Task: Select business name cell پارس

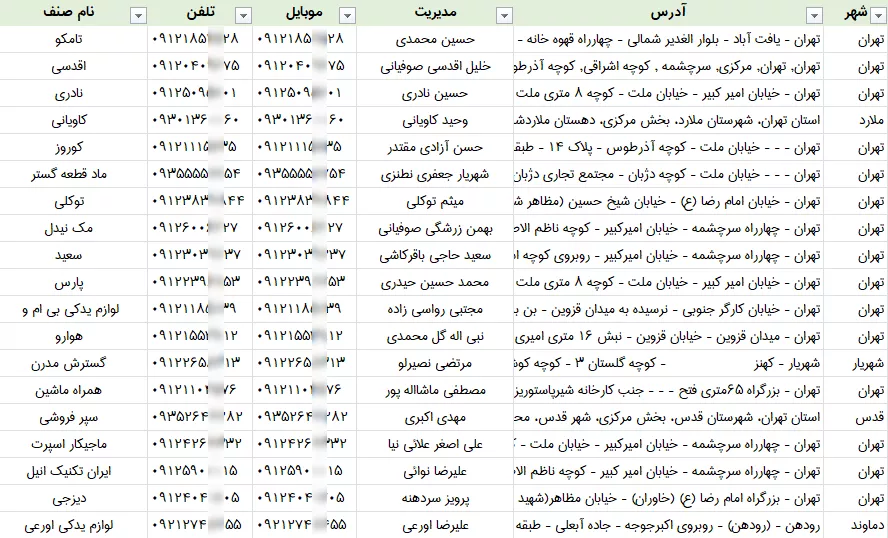Action: pos(74,282)
